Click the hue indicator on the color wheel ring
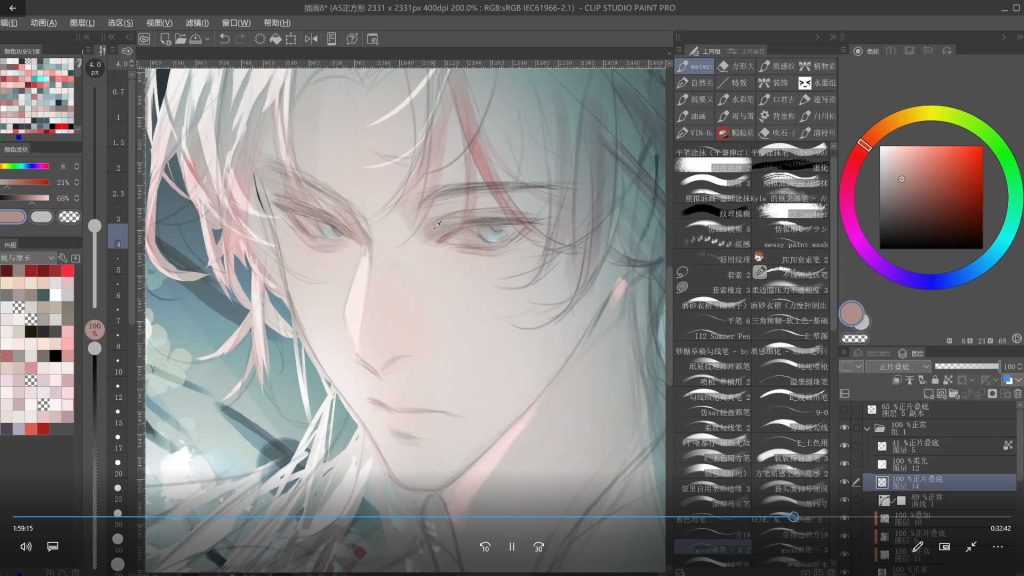 (865, 145)
